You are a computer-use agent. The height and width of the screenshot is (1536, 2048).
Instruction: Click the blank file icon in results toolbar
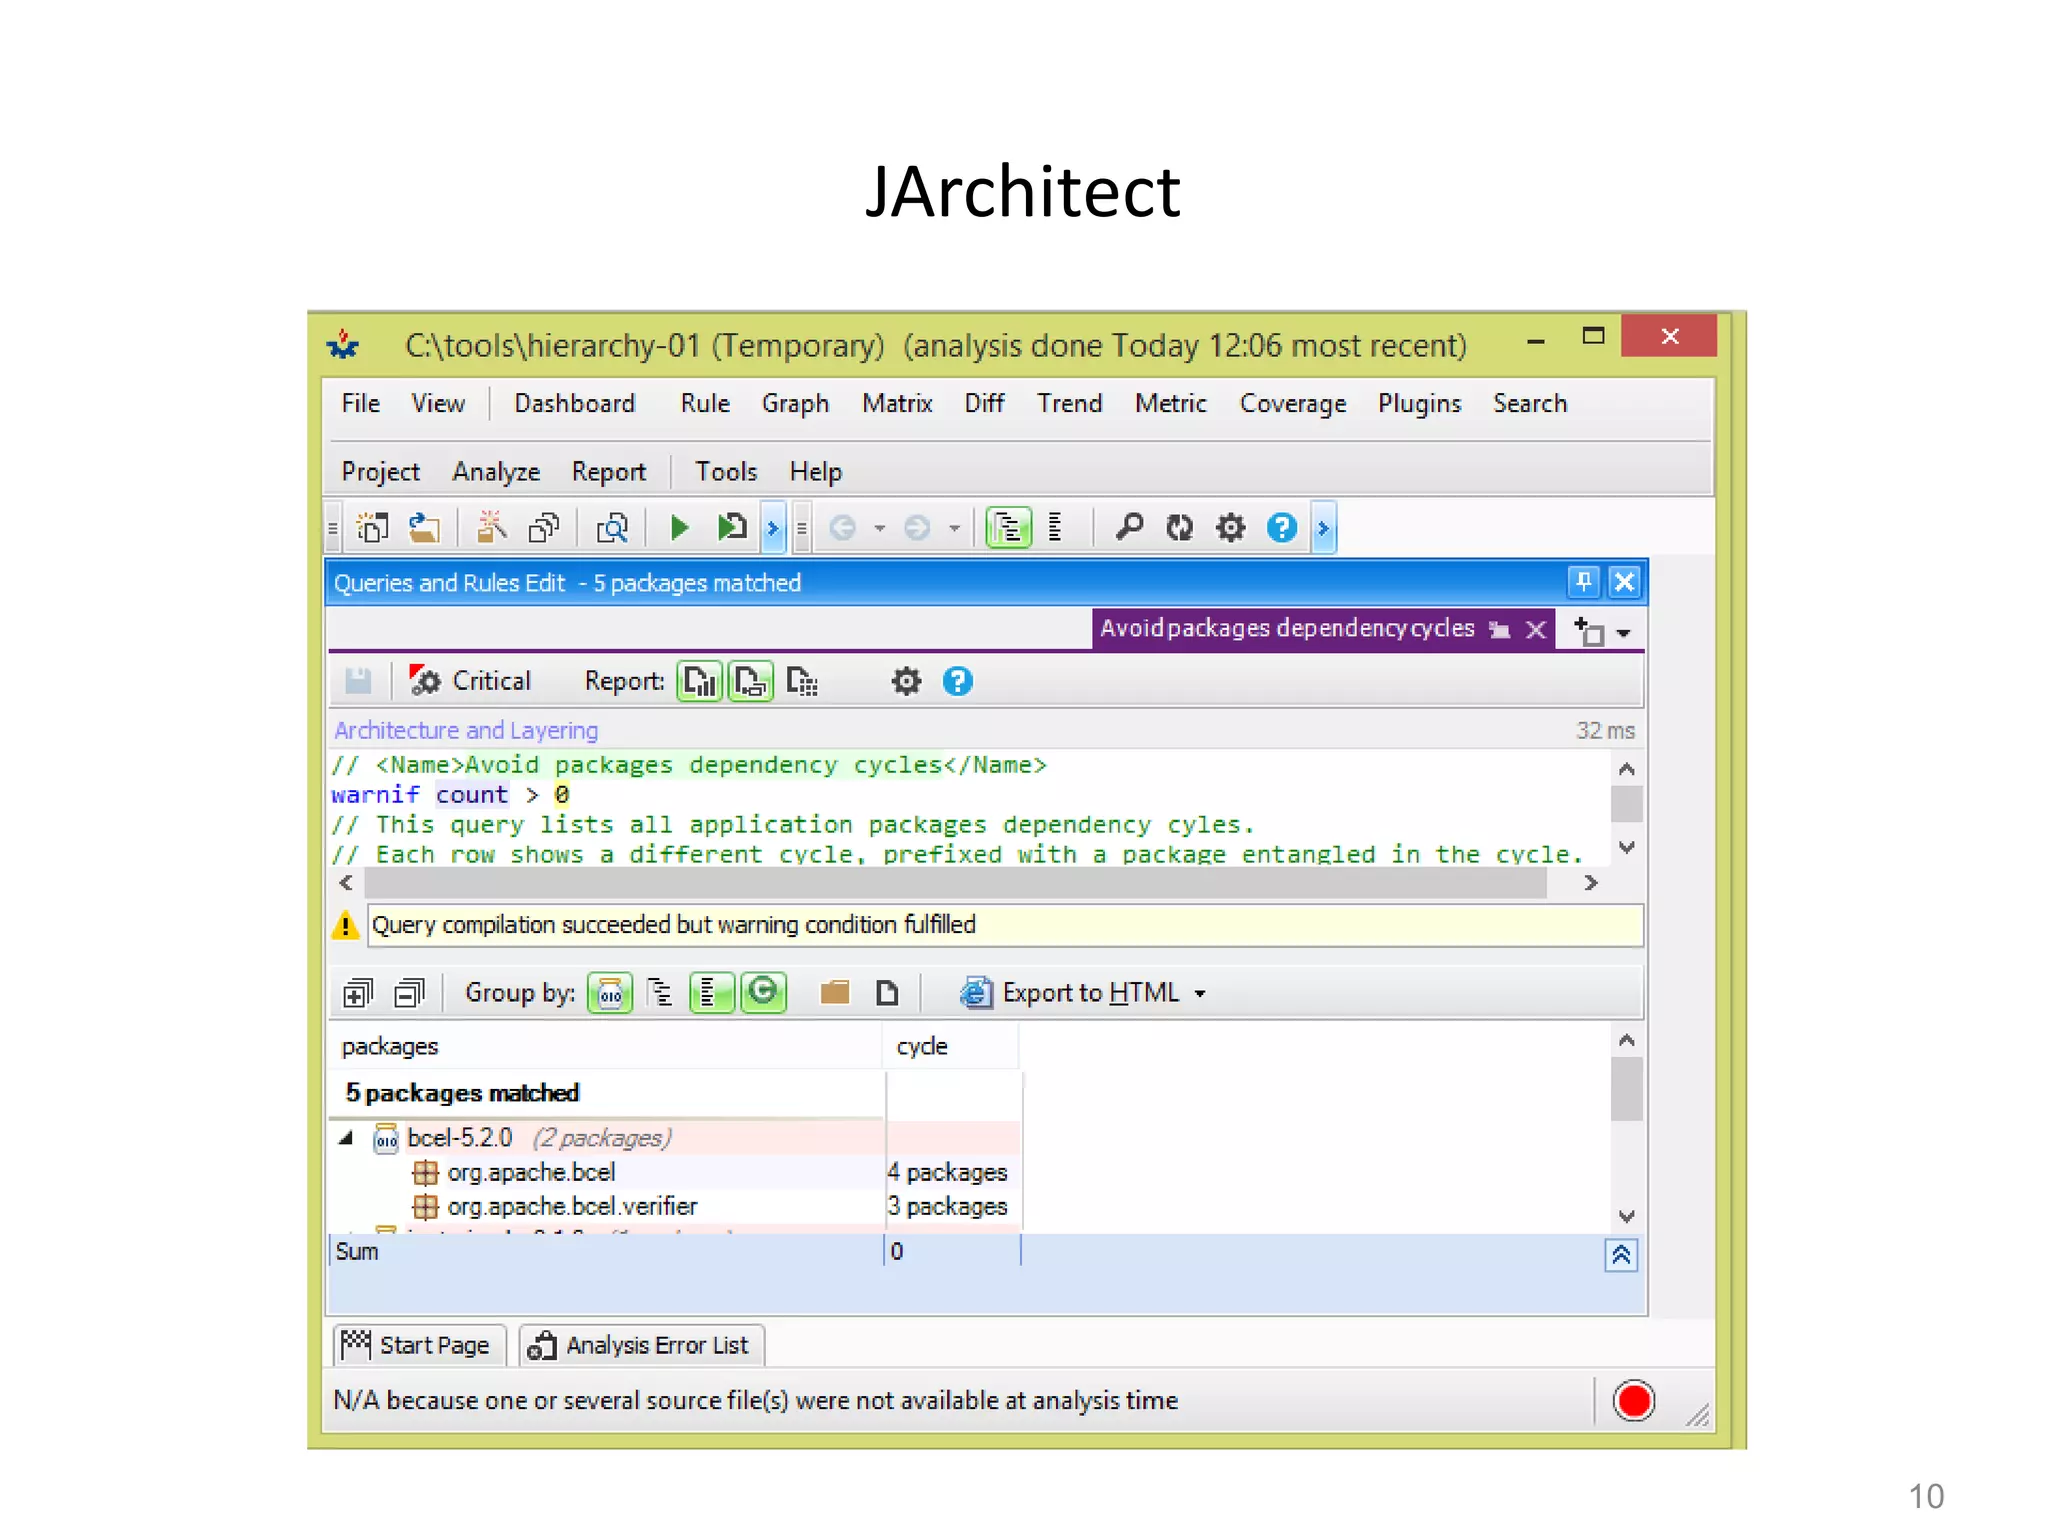click(x=886, y=993)
